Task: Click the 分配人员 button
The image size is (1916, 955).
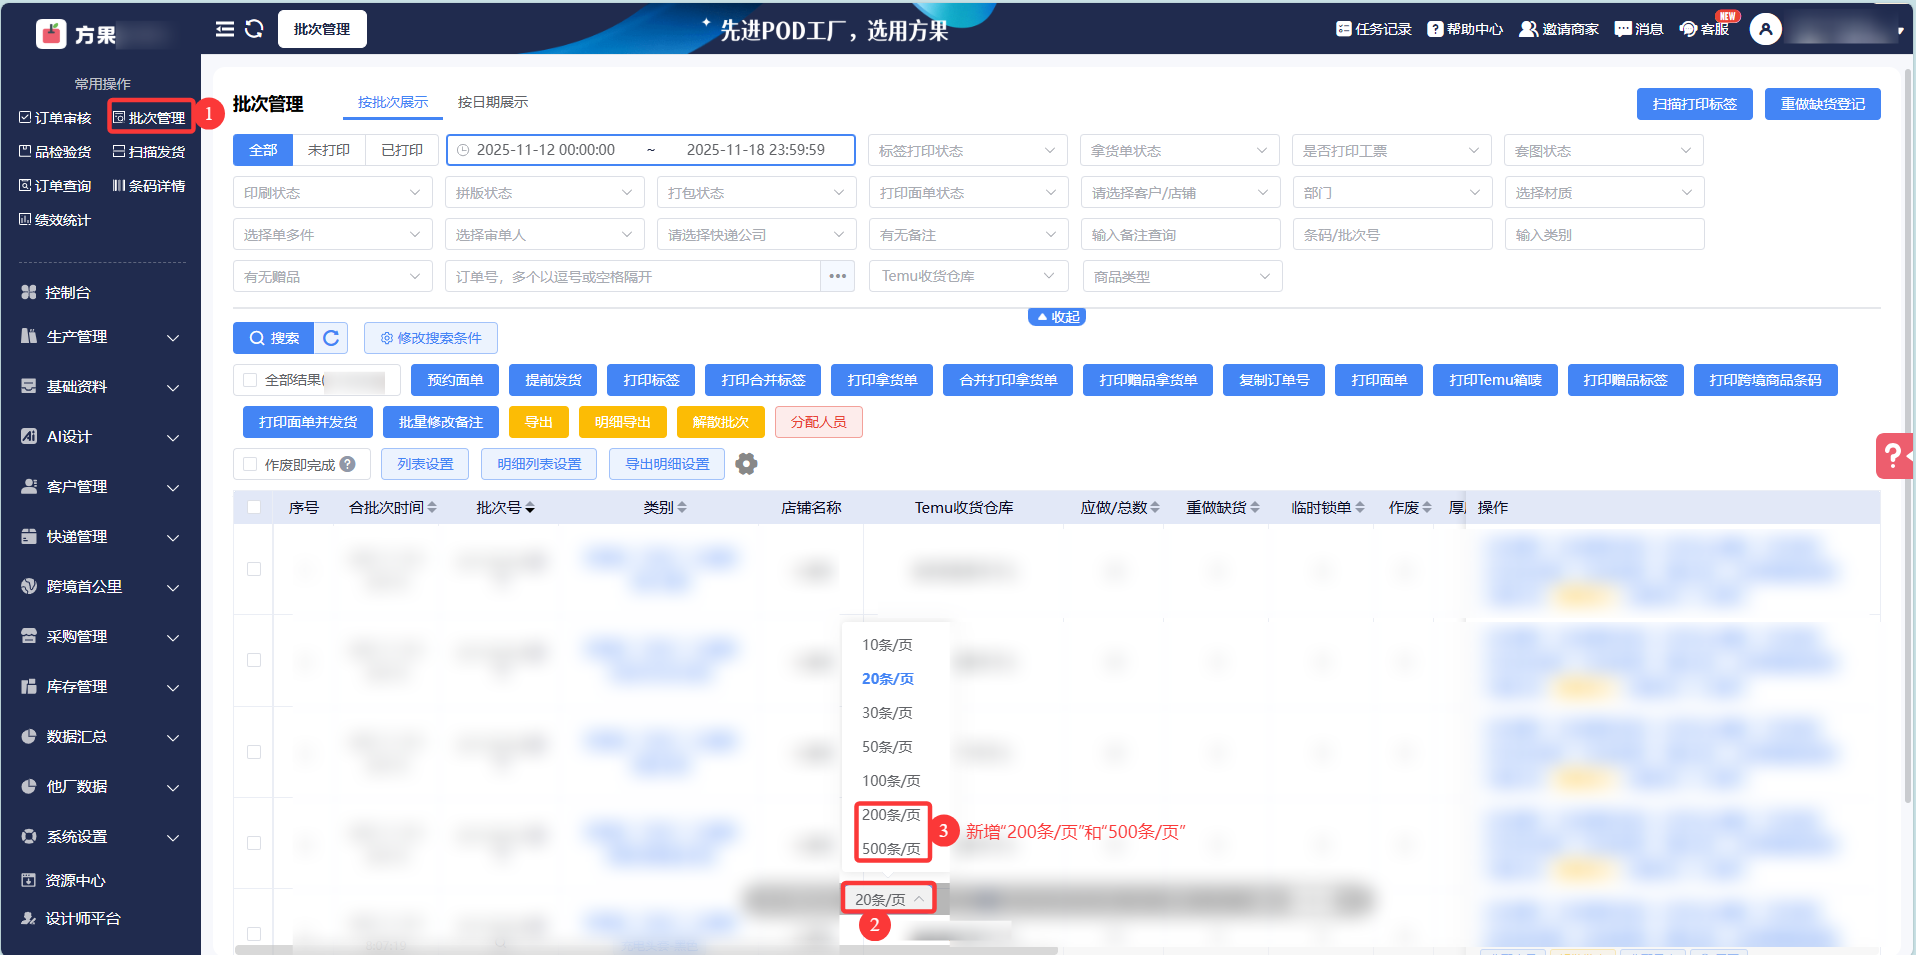Action: (819, 422)
